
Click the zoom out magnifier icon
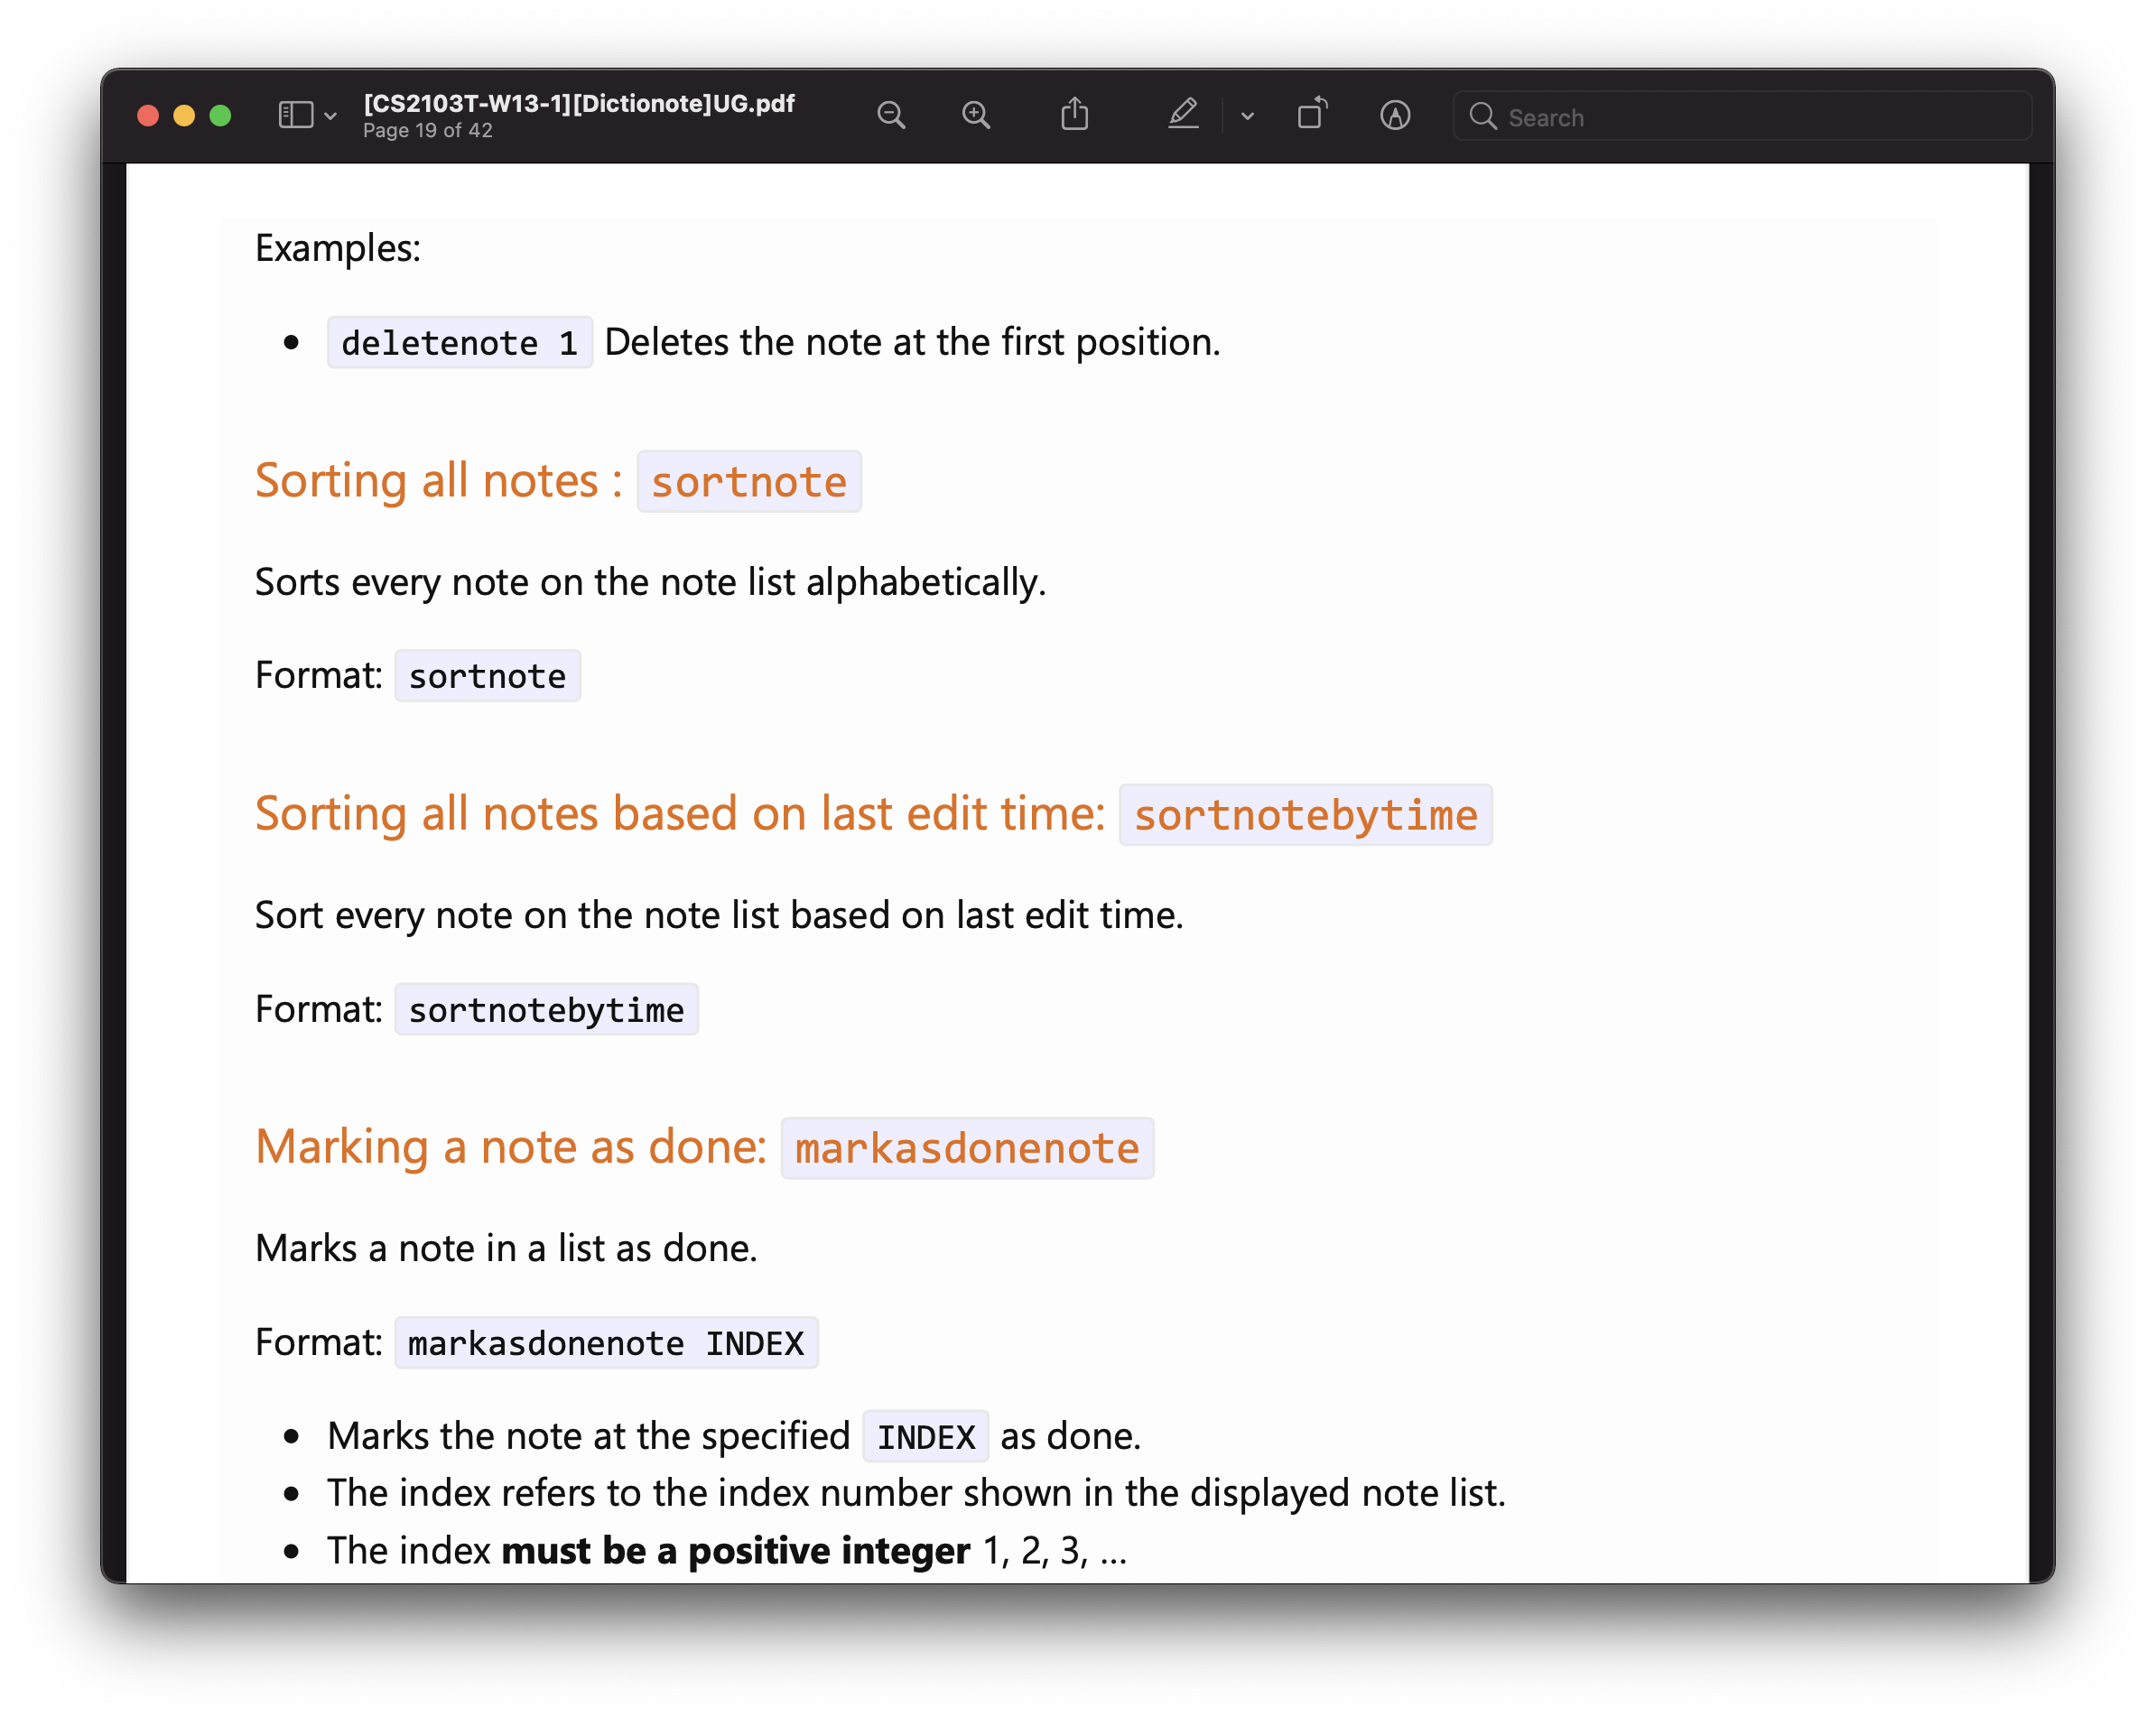pos(890,116)
